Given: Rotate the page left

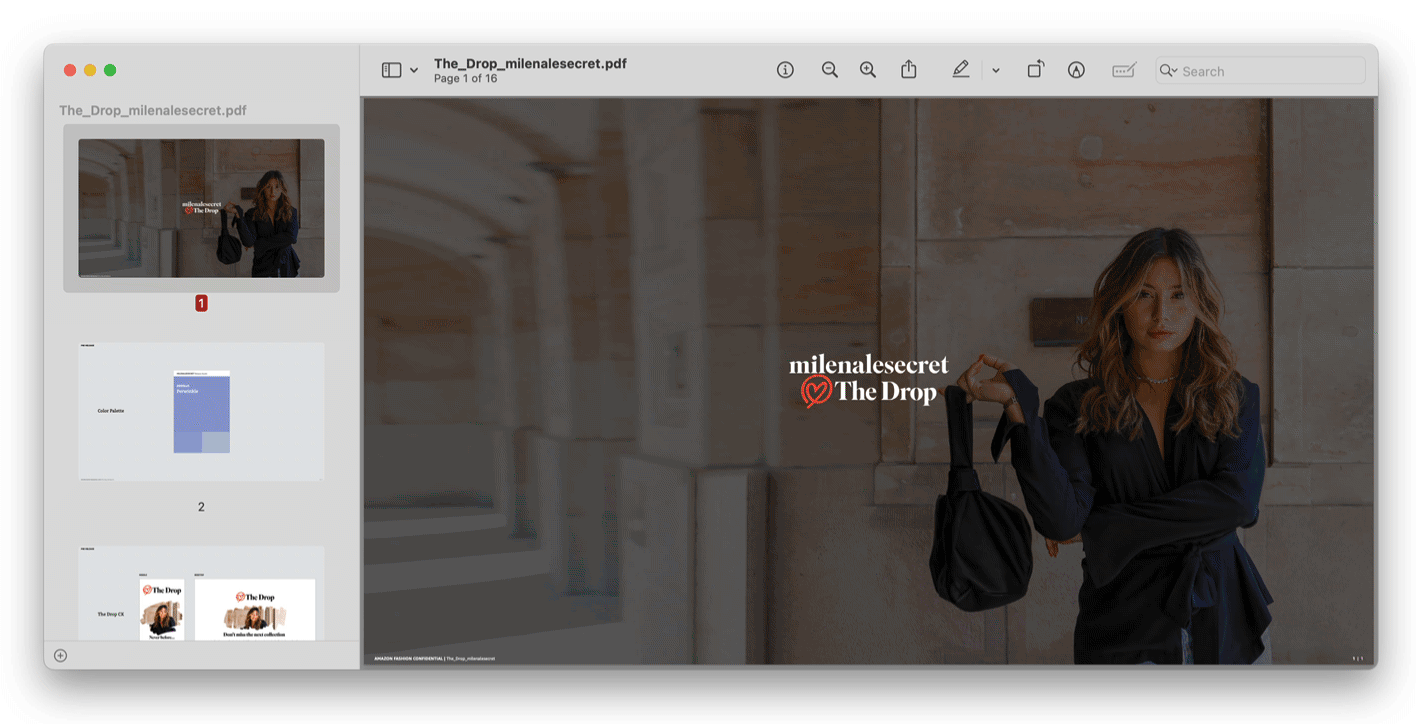Looking at the screenshot, I should point(1035,69).
